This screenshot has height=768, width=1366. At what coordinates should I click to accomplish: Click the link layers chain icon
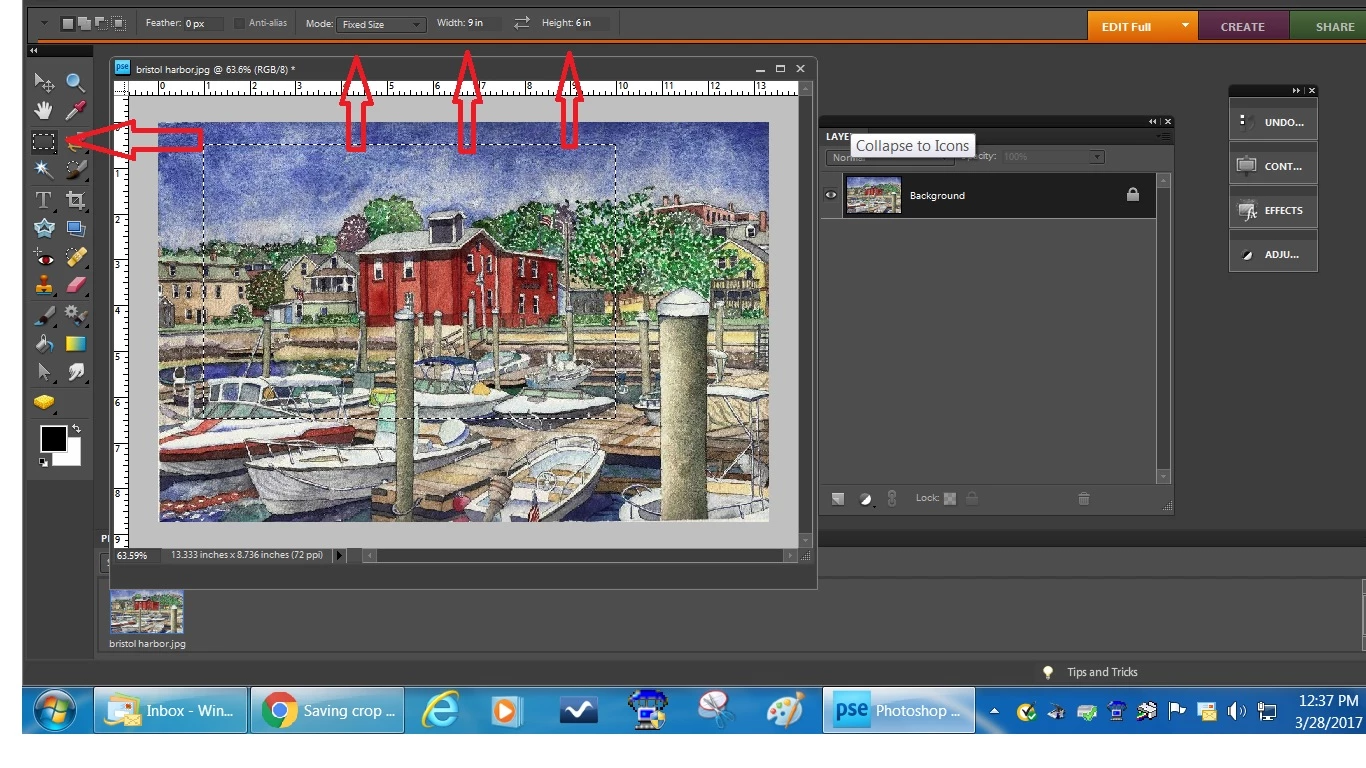point(892,498)
